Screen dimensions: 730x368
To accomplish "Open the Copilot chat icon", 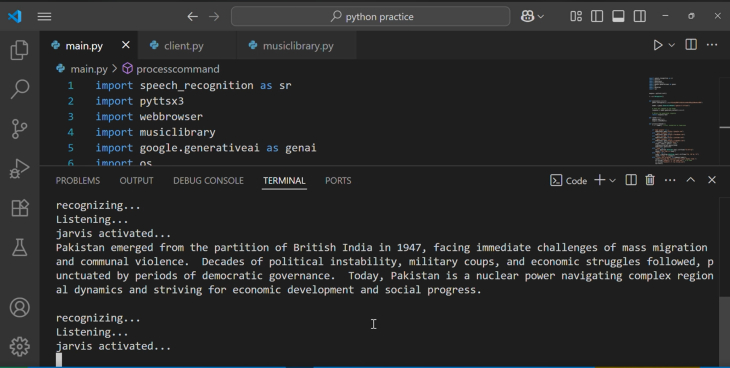I will click(x=527, y=16).
